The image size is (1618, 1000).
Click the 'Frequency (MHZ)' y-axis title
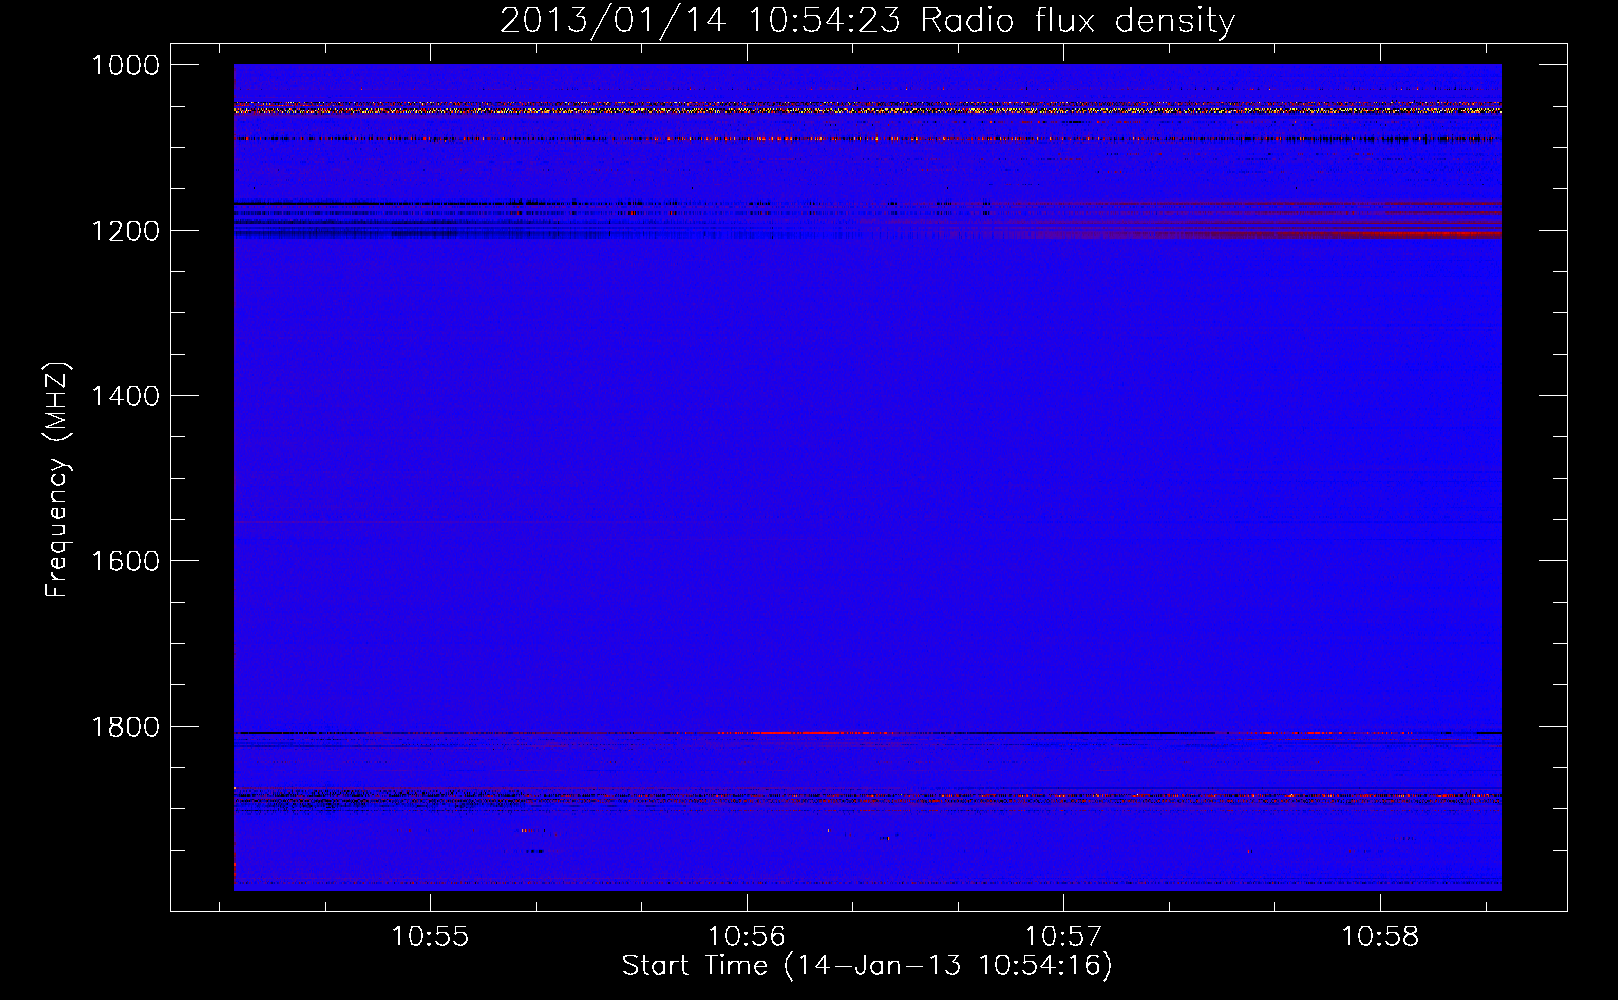(x=58, y=480)
